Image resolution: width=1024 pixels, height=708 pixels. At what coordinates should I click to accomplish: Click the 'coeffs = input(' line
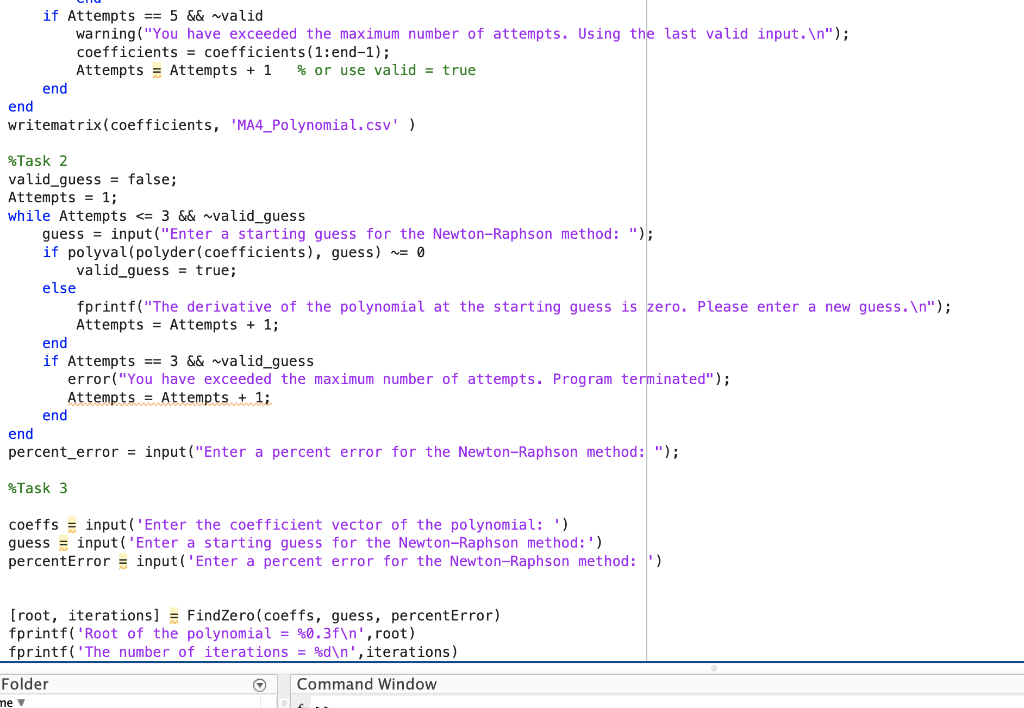tap(288, 524)
